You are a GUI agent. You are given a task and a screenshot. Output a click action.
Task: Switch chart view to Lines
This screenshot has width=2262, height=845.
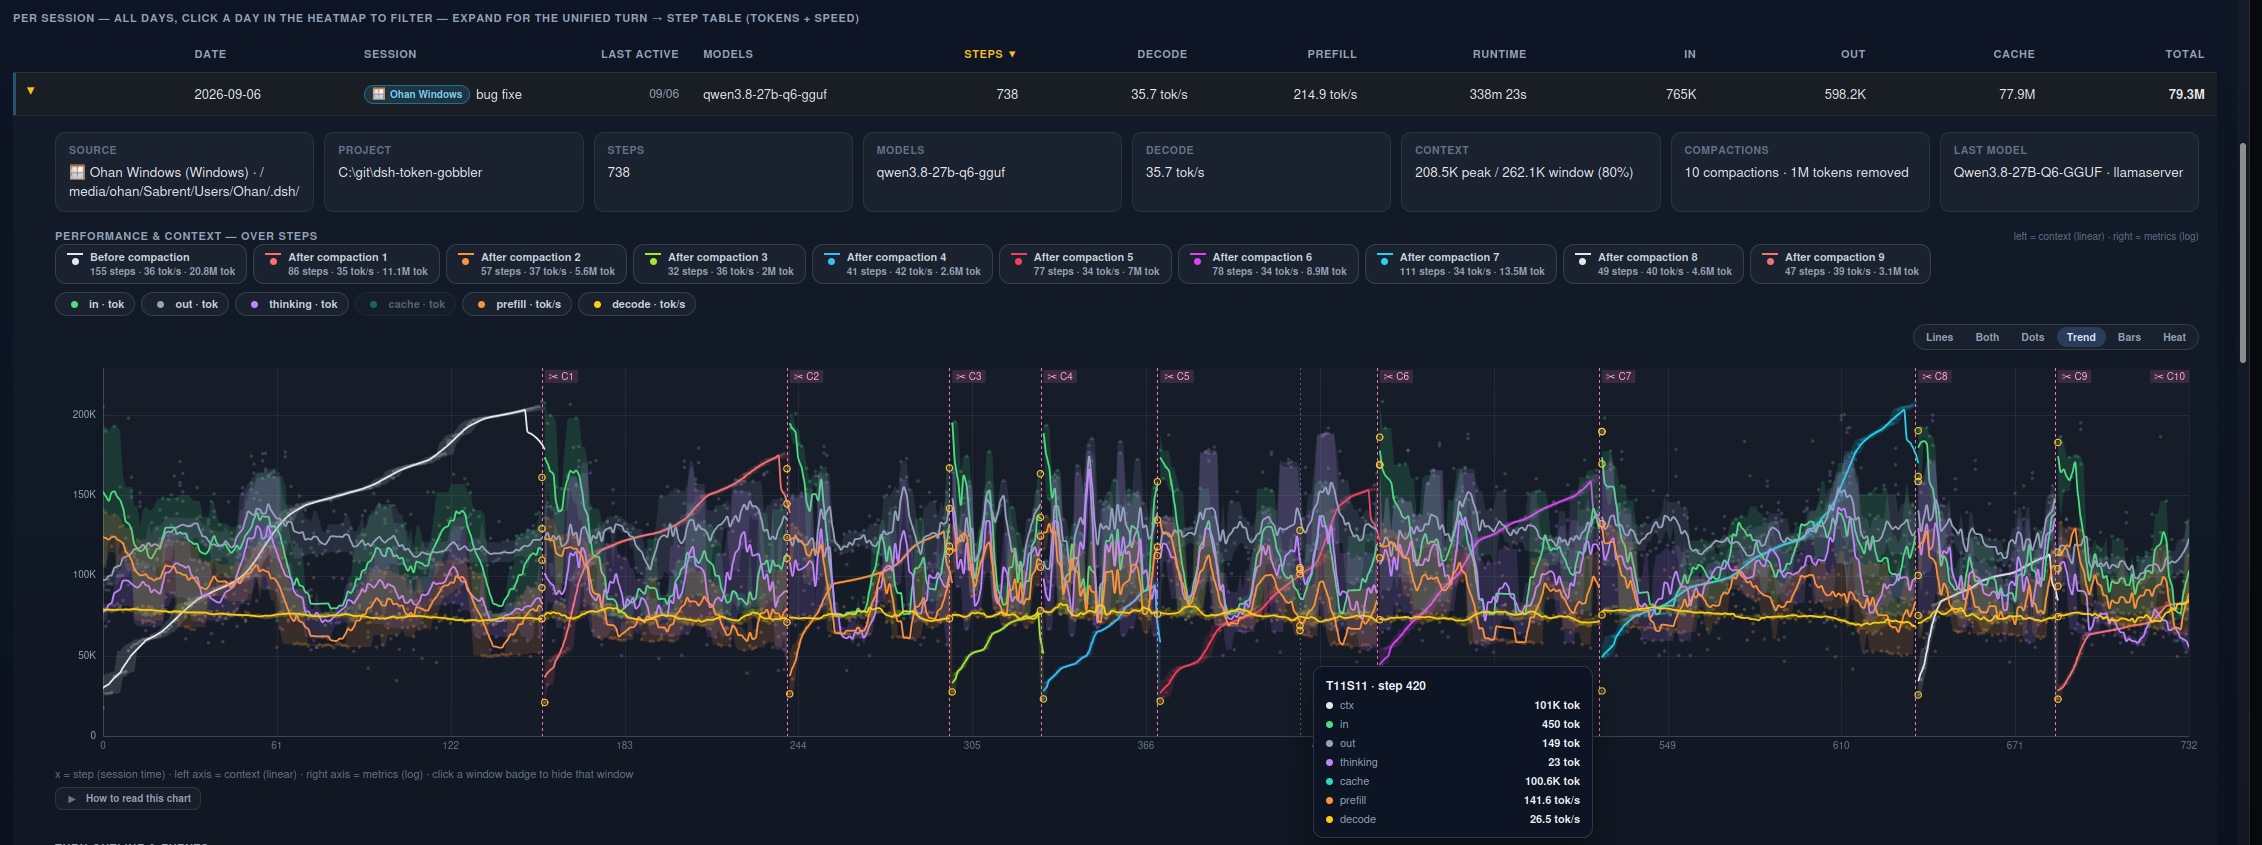(x=1939, y=337)
